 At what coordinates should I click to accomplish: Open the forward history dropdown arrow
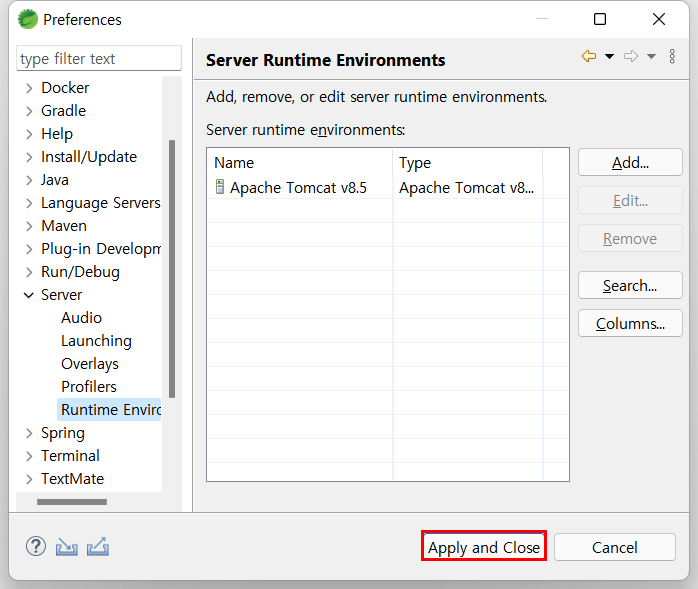pyautogui.click(x=651, y=57)
